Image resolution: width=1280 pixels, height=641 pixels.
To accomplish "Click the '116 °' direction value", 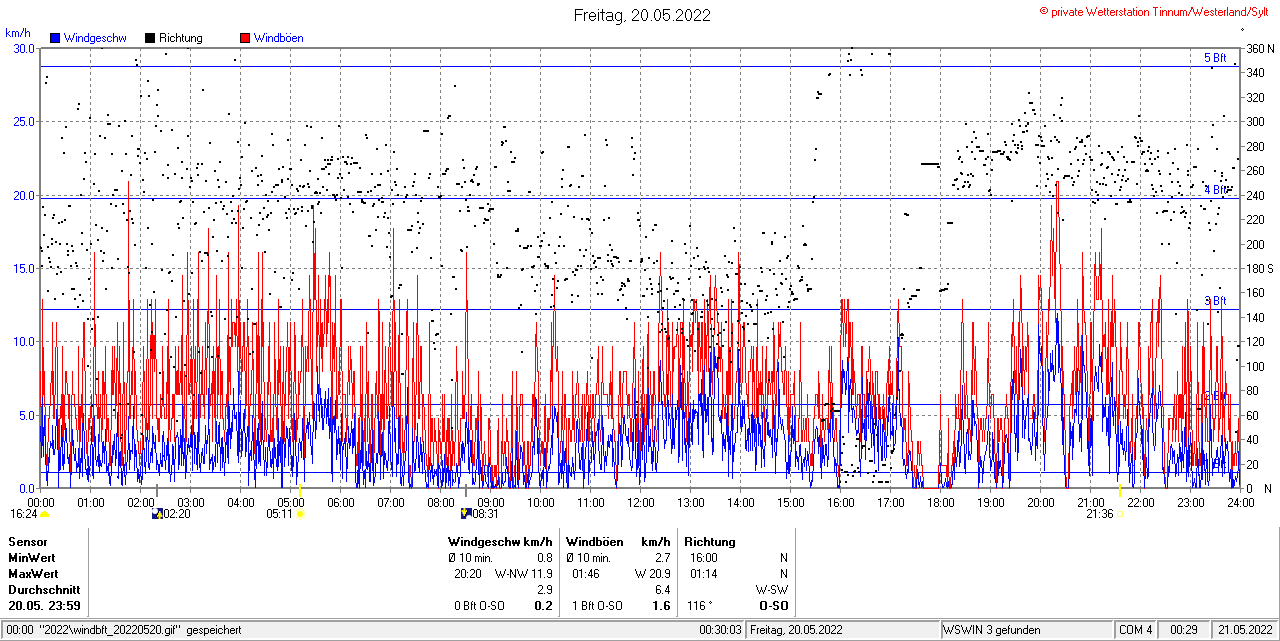I will (x=699, y=606).
